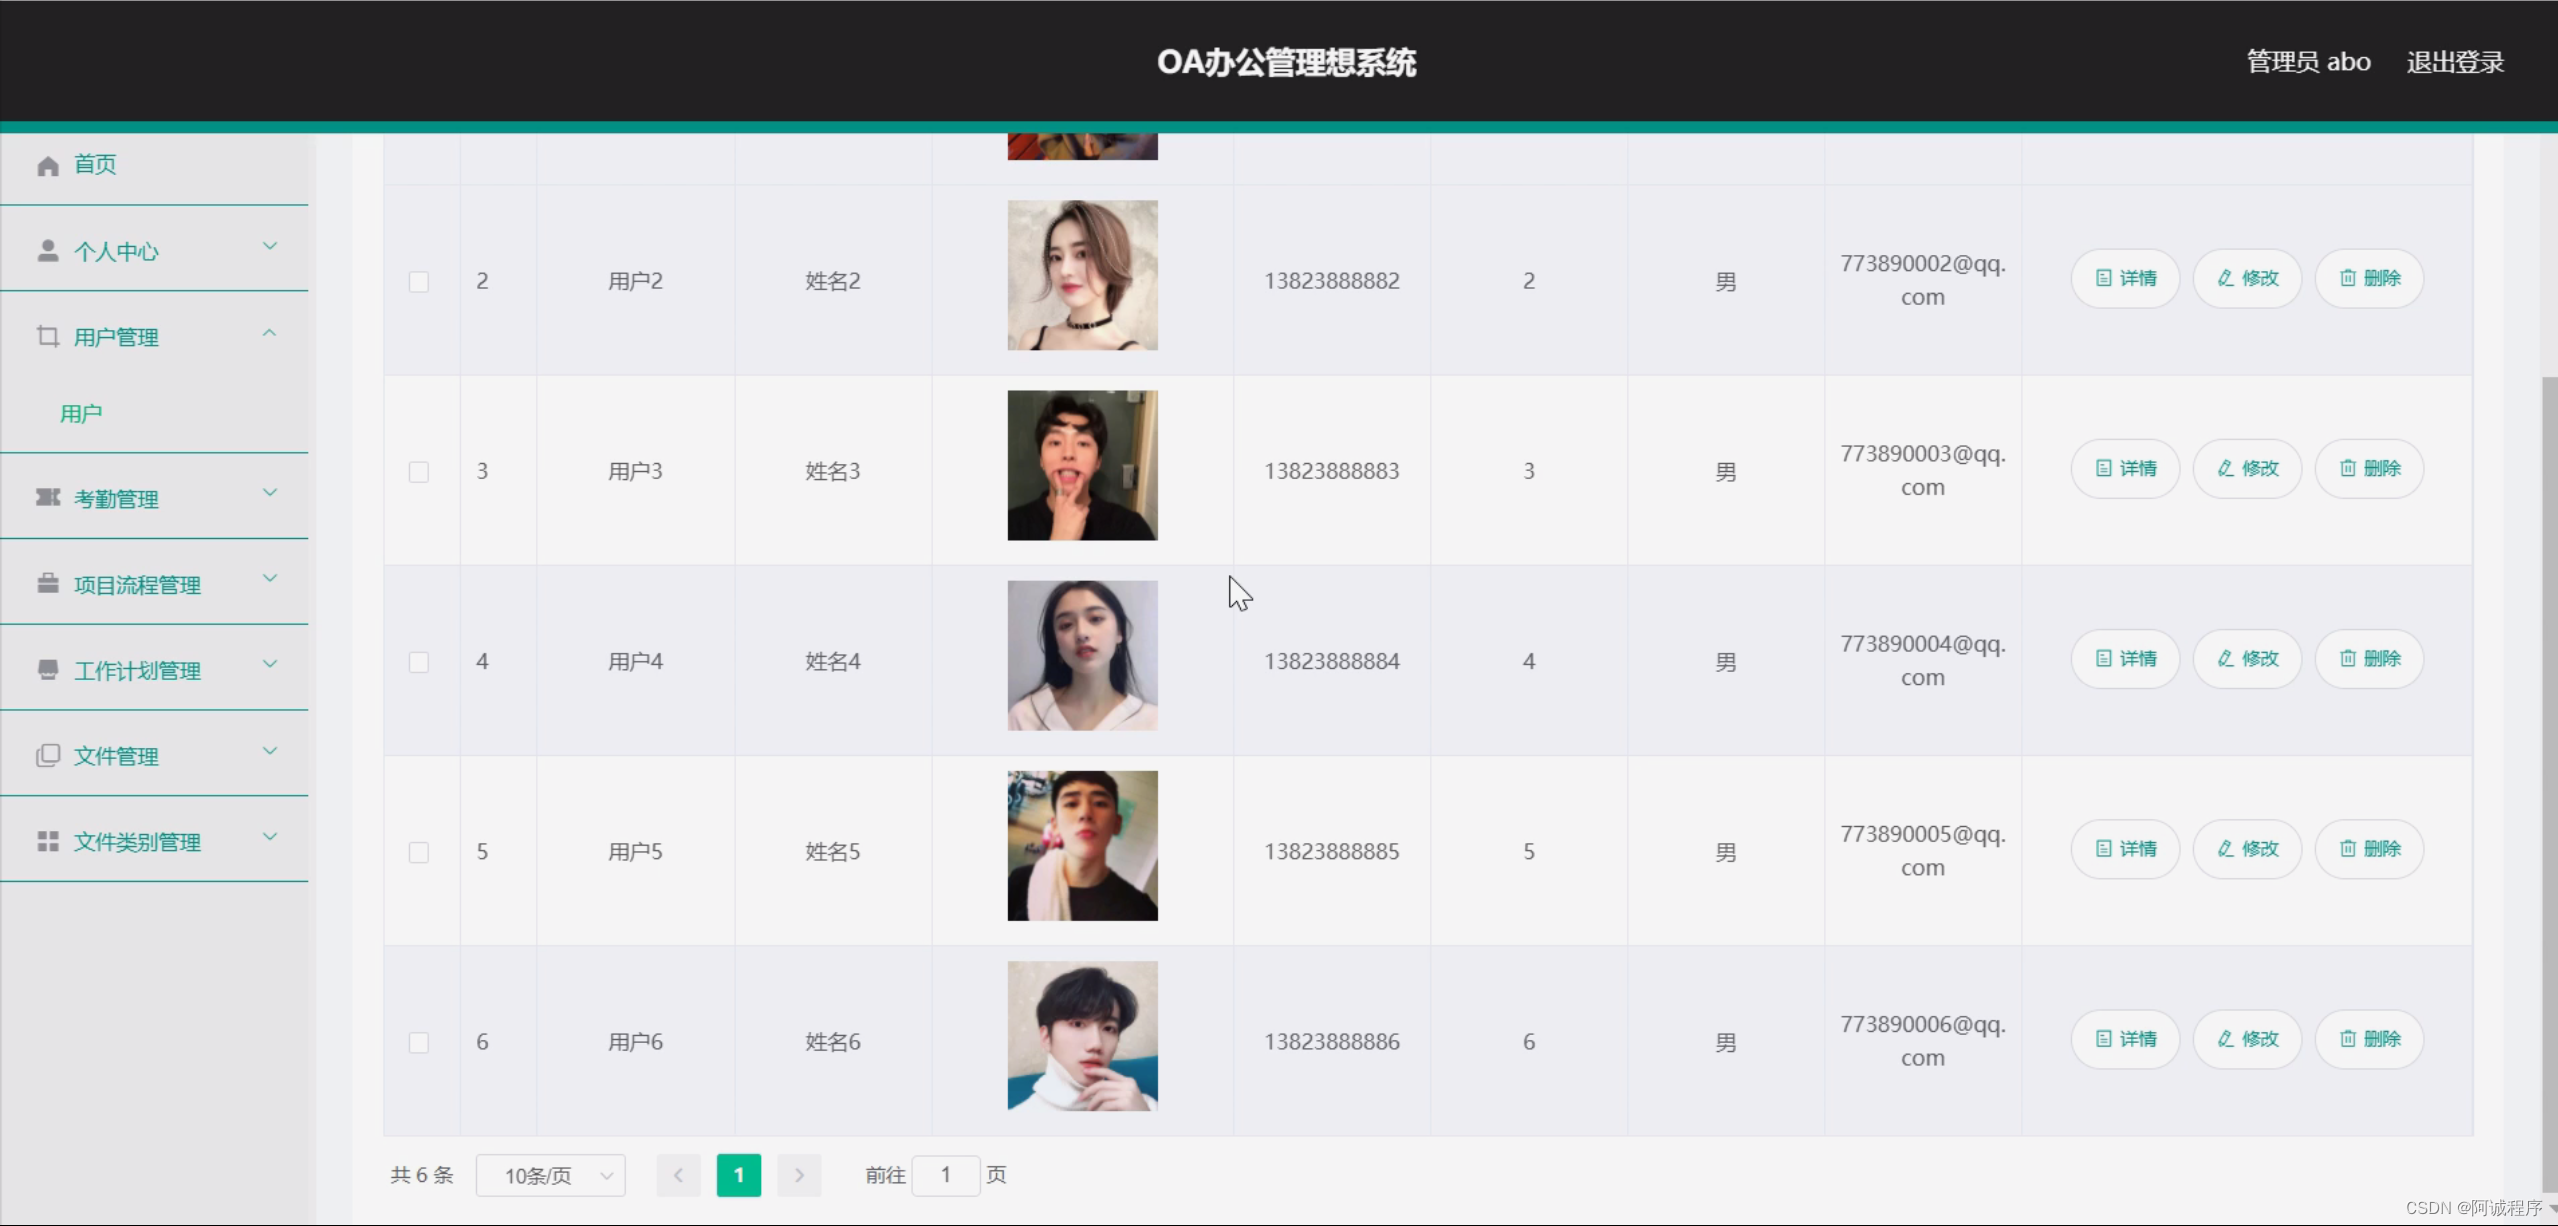This screenshot has width=2558, height=1226.
Task: Expand the 个人中心 menu chevron
Action: 269,246
